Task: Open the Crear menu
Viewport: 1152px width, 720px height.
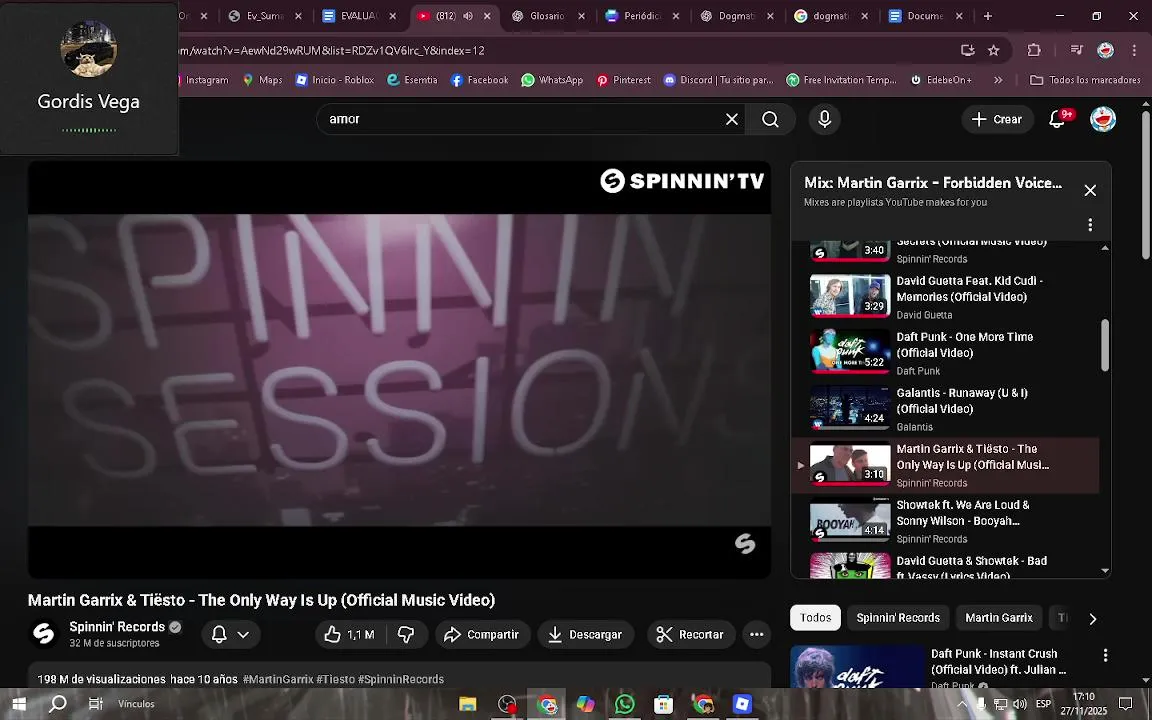Action: coord(997,119)
